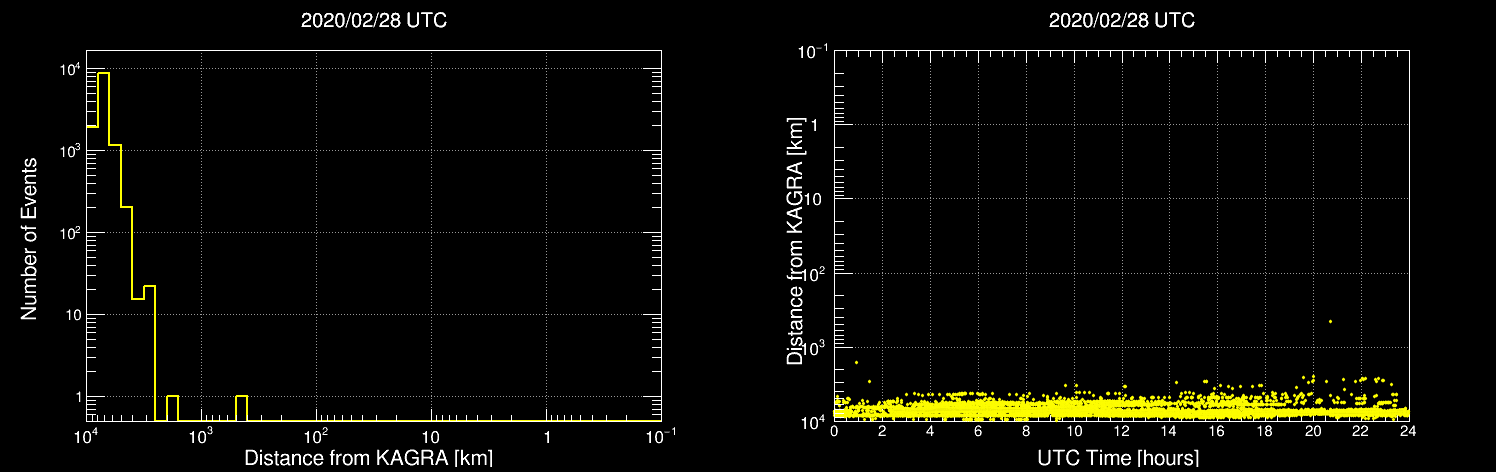1496x472 pixels.
Task: Click the 10^-1 tick on histogram distance axis
Action: click(661, 436)
